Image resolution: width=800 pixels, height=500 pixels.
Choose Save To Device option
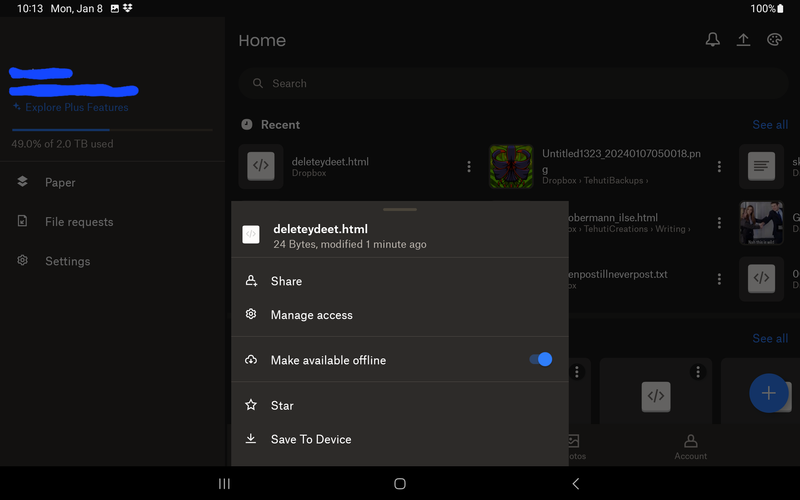pyautogui.click(x=310, y=439)
